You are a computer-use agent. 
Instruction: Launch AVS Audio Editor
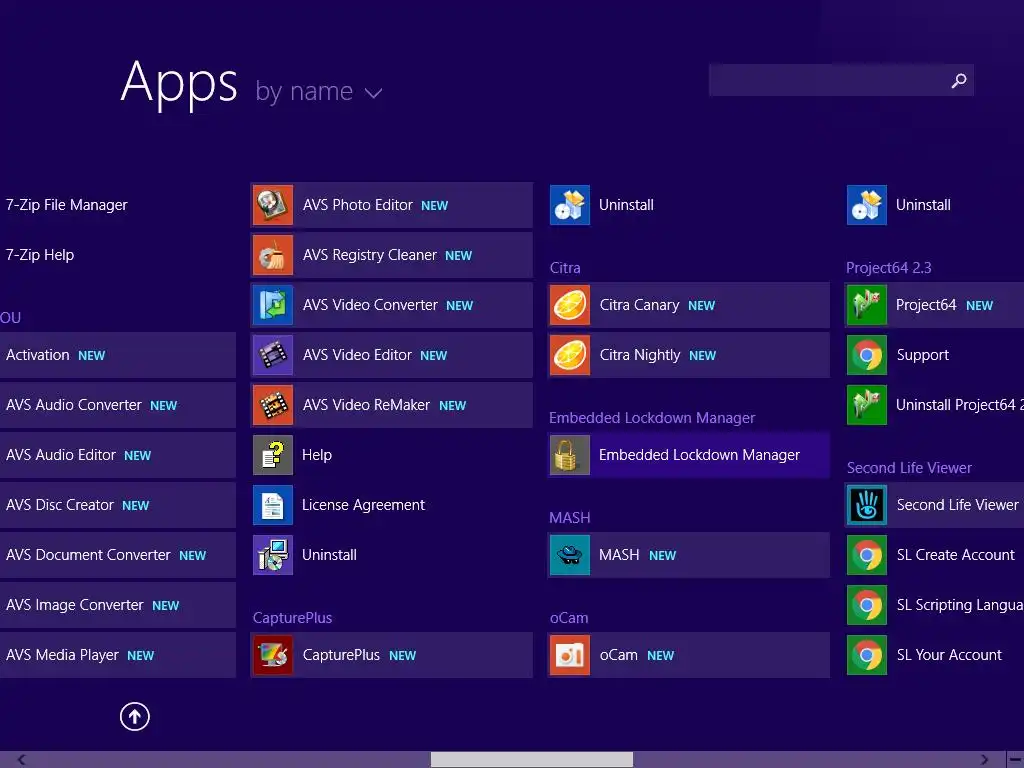(118, 455)
